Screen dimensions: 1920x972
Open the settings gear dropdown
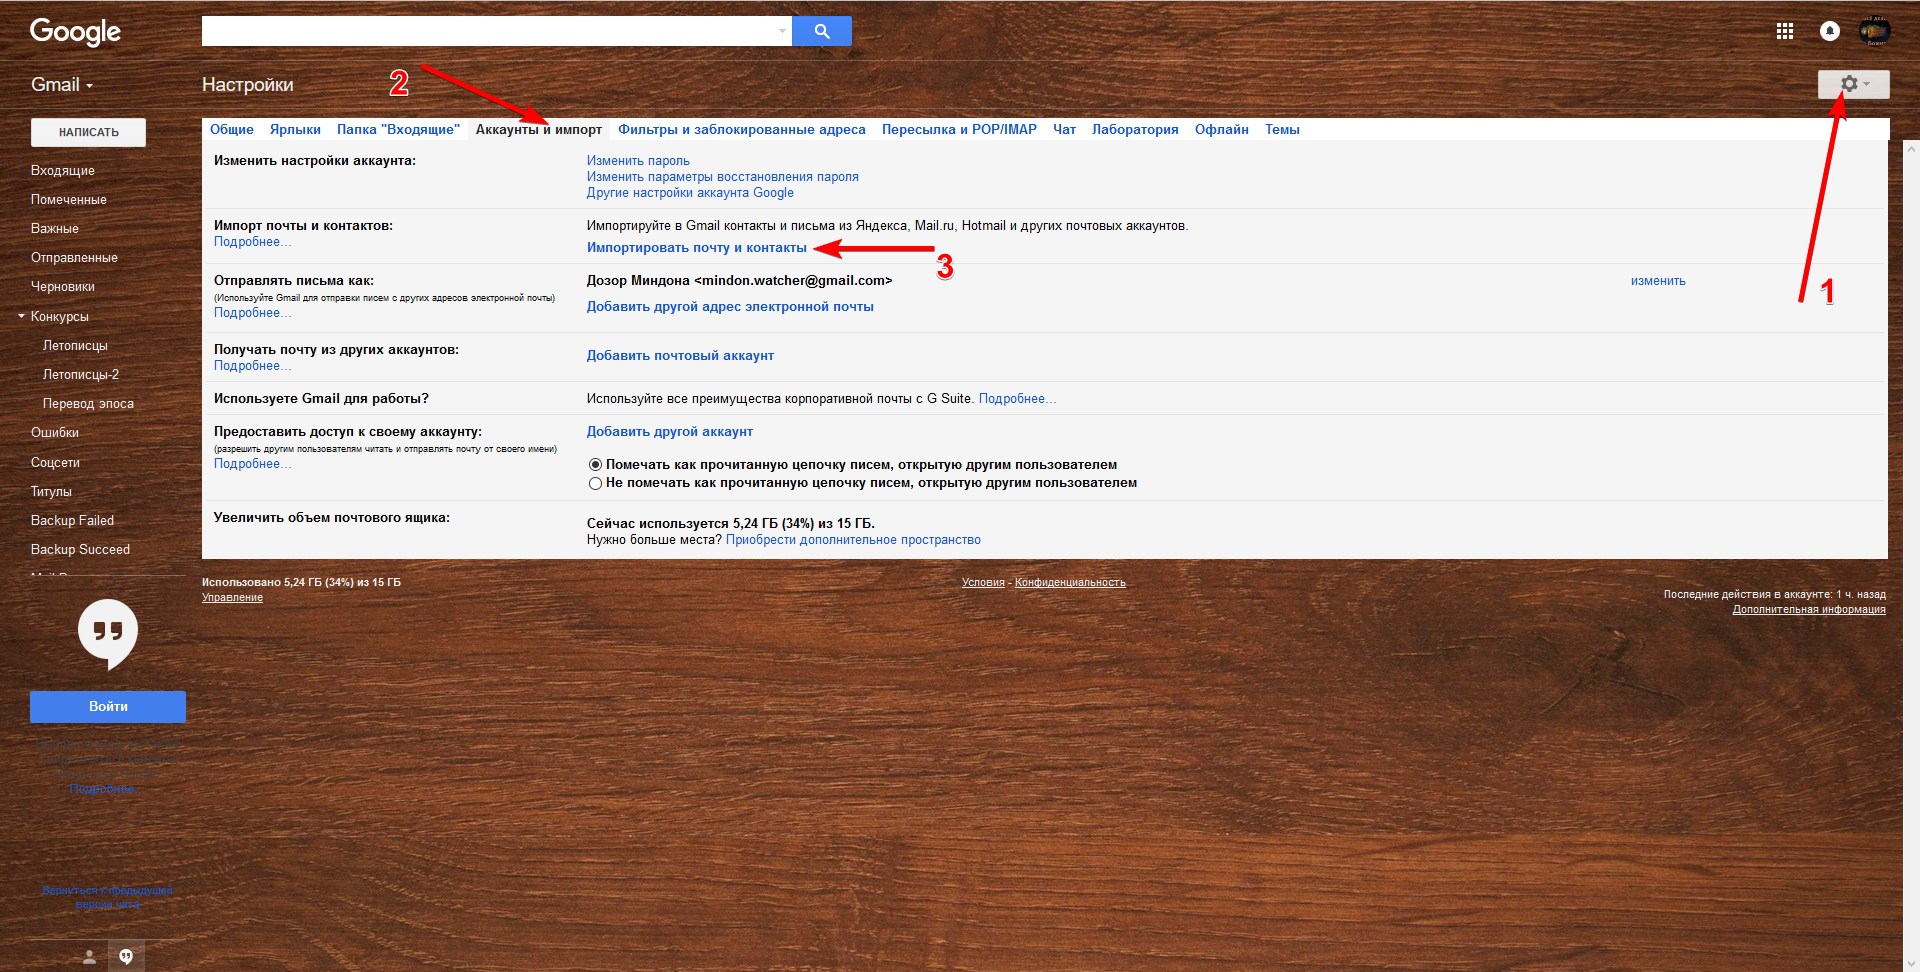[1853, 84]
